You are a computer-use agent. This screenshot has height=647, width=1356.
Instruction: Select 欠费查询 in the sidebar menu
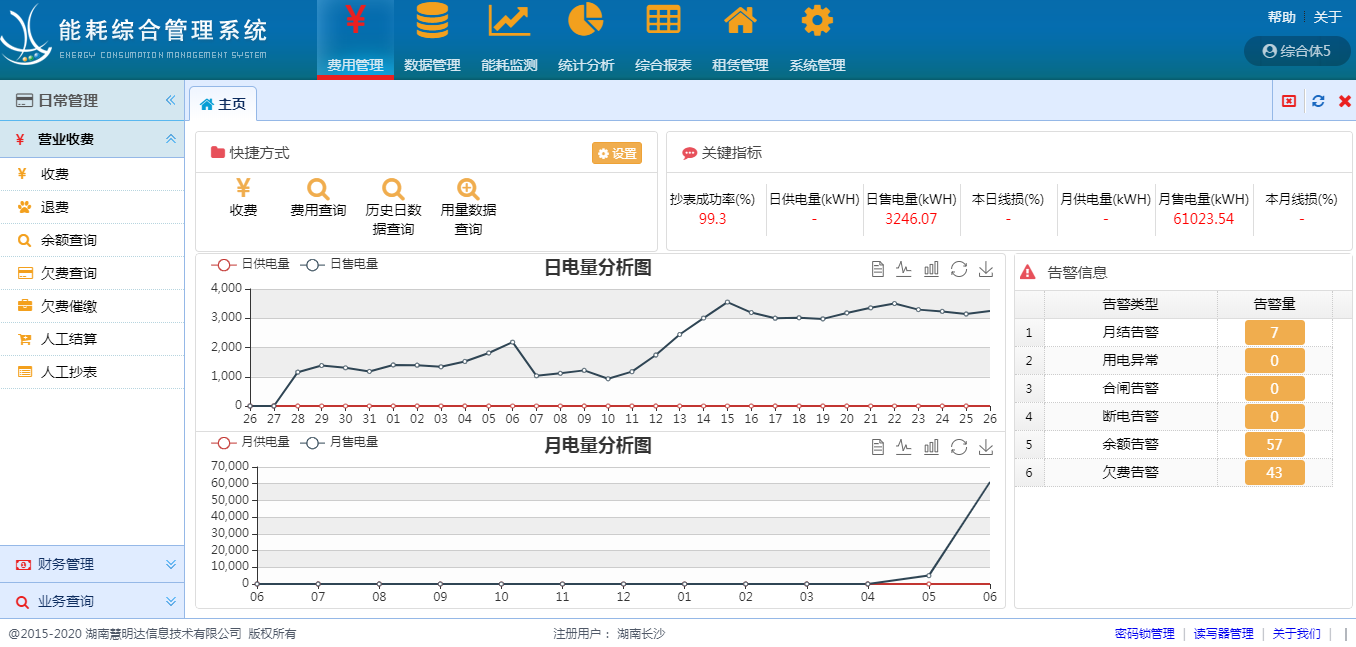pyautogui.click(x=69, y=273)
